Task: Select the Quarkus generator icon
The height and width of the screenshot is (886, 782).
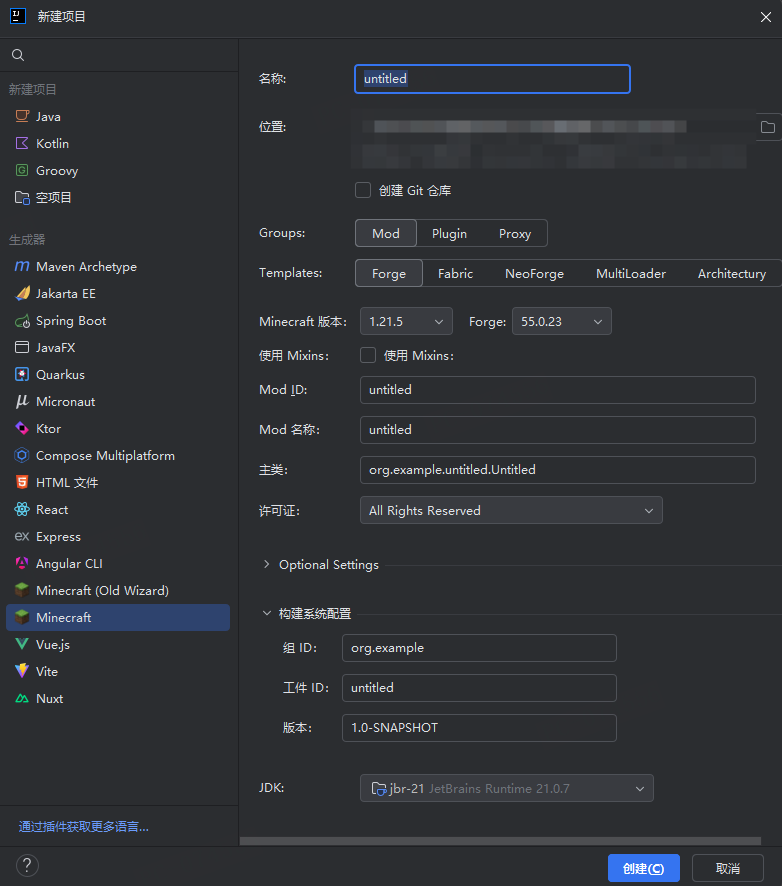Action: 22,375
